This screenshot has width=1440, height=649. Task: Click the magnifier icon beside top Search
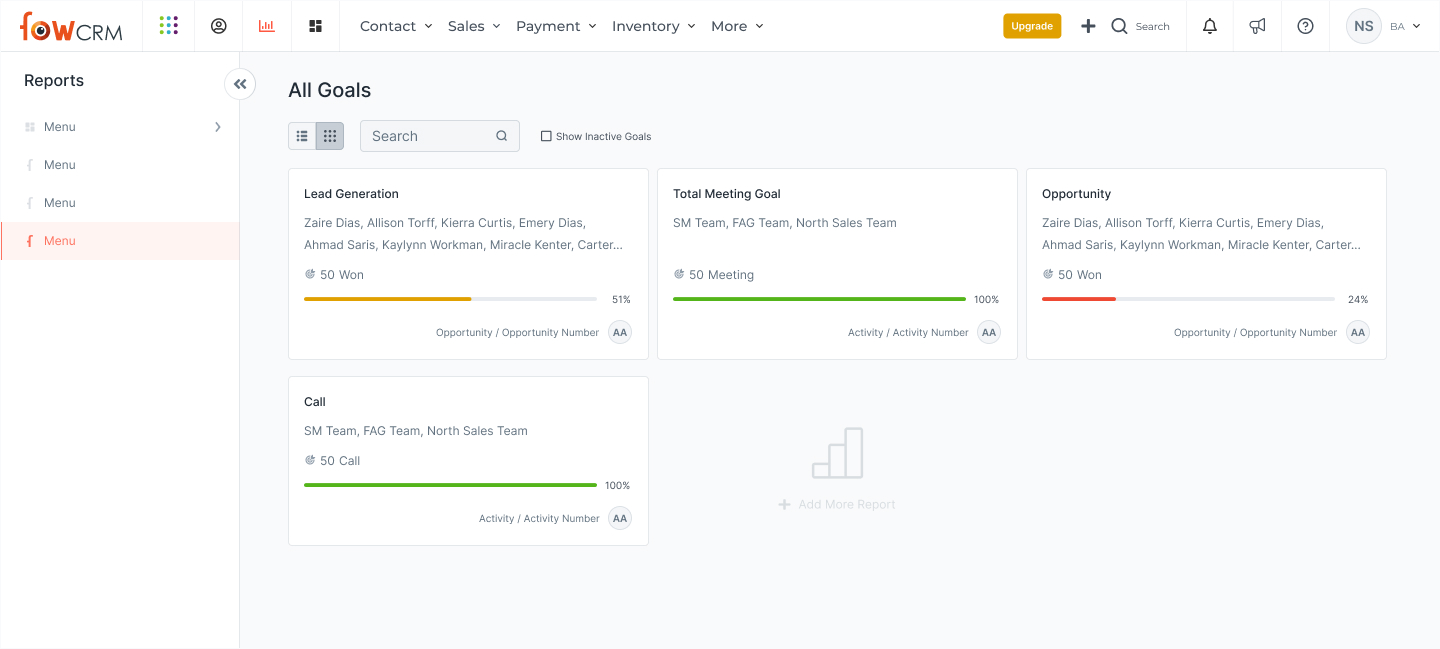[1119, 26]
